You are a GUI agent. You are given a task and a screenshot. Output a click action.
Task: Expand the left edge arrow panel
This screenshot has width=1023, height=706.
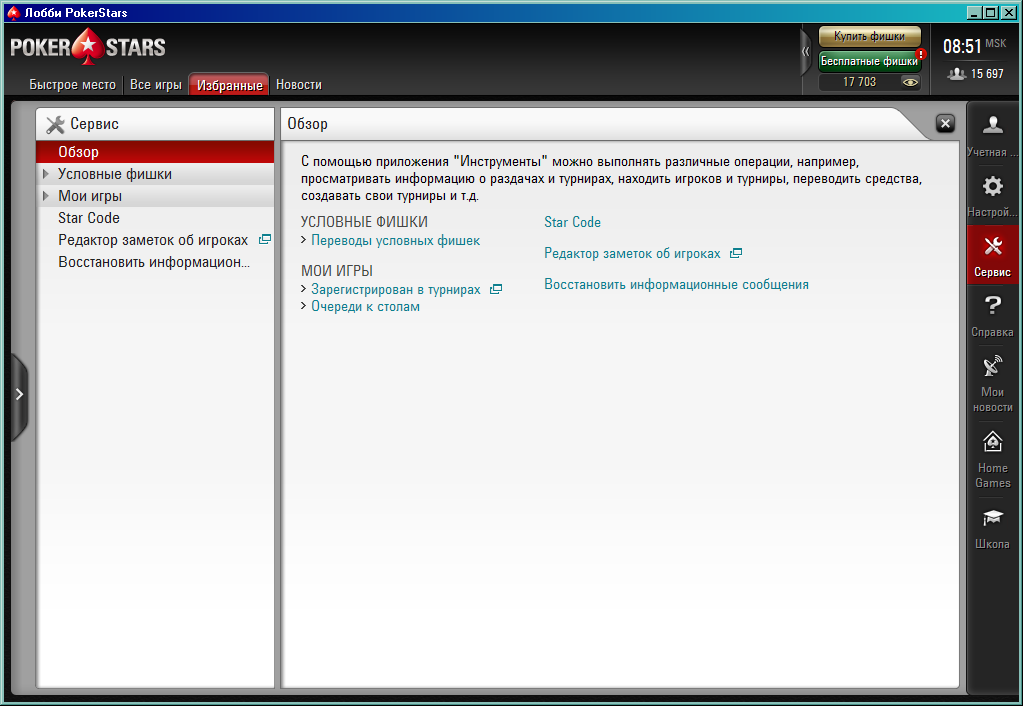coord(19,394)
